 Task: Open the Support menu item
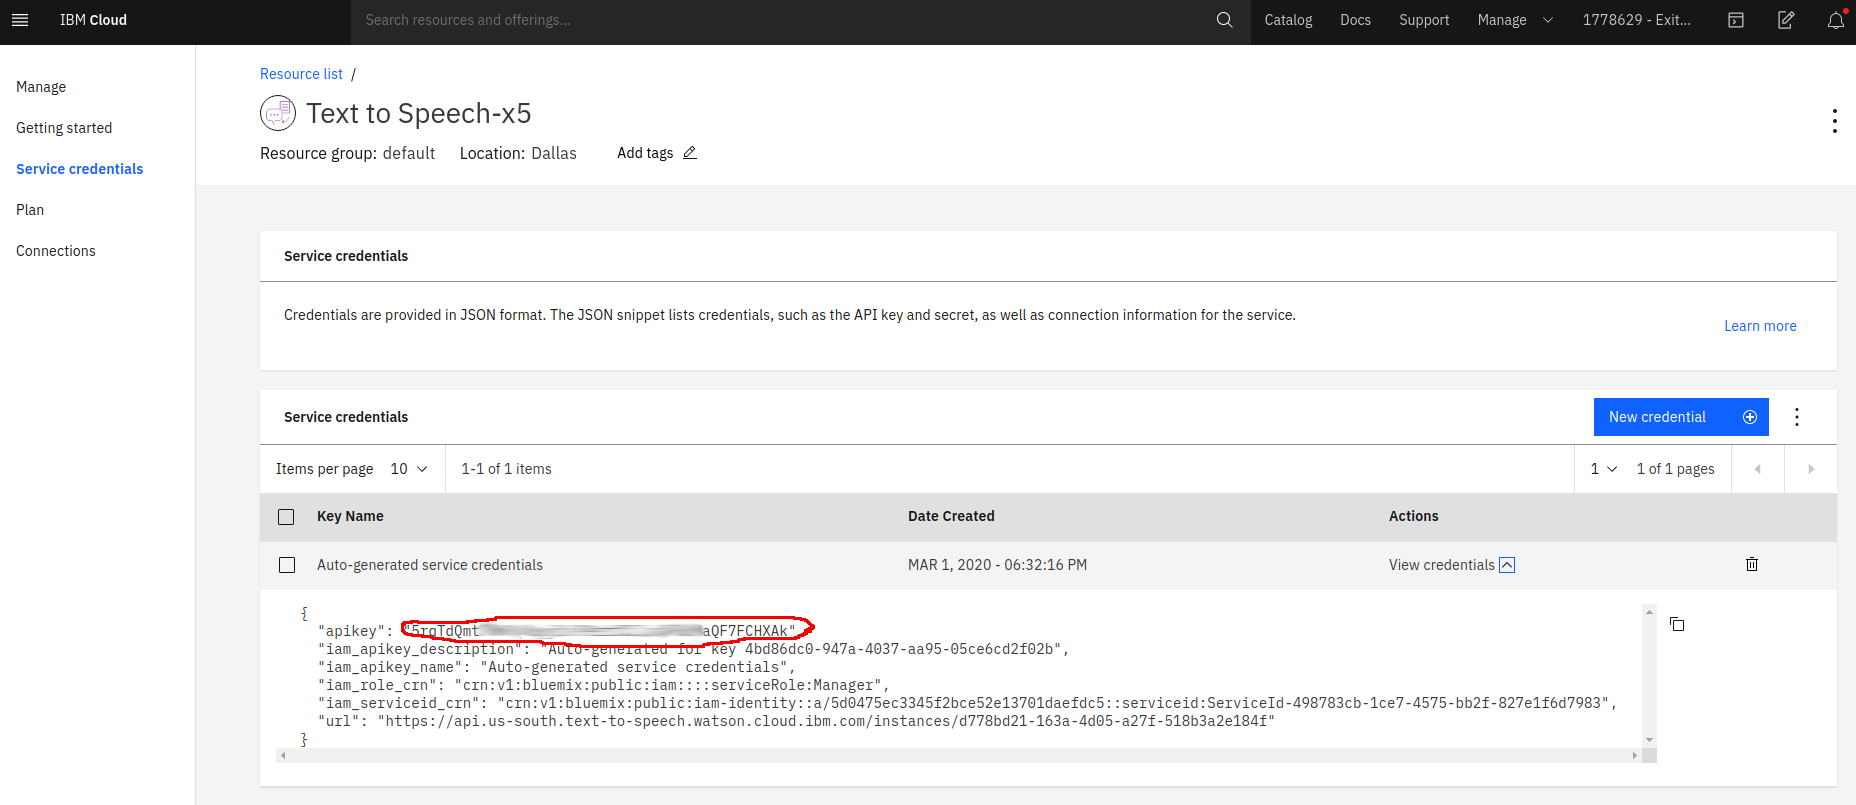tap(1424, 20)
